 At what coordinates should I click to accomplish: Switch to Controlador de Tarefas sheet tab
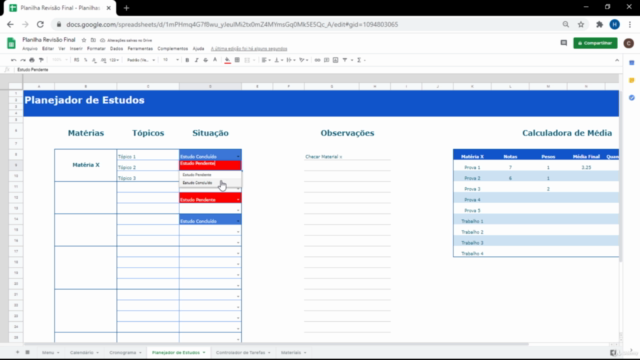click(243, 352)
